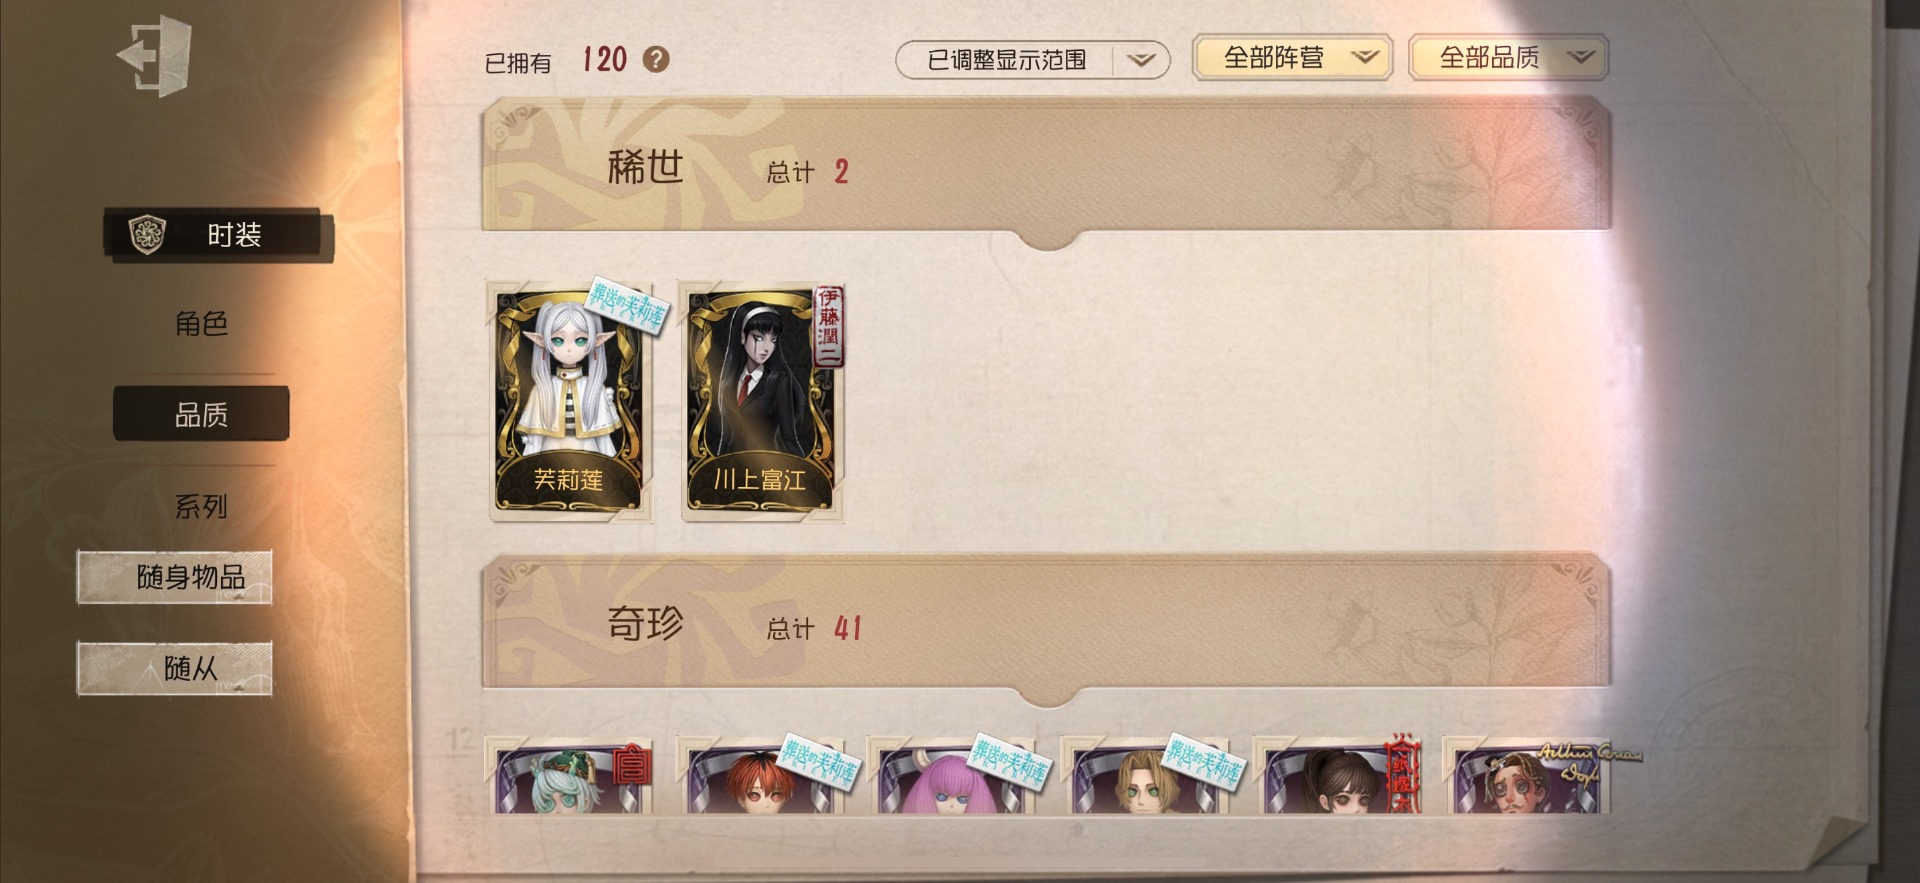Open the 全部阵营 faction filter
The height and width of the screenshot is (883, 1920).
[x=1293, y=57]
